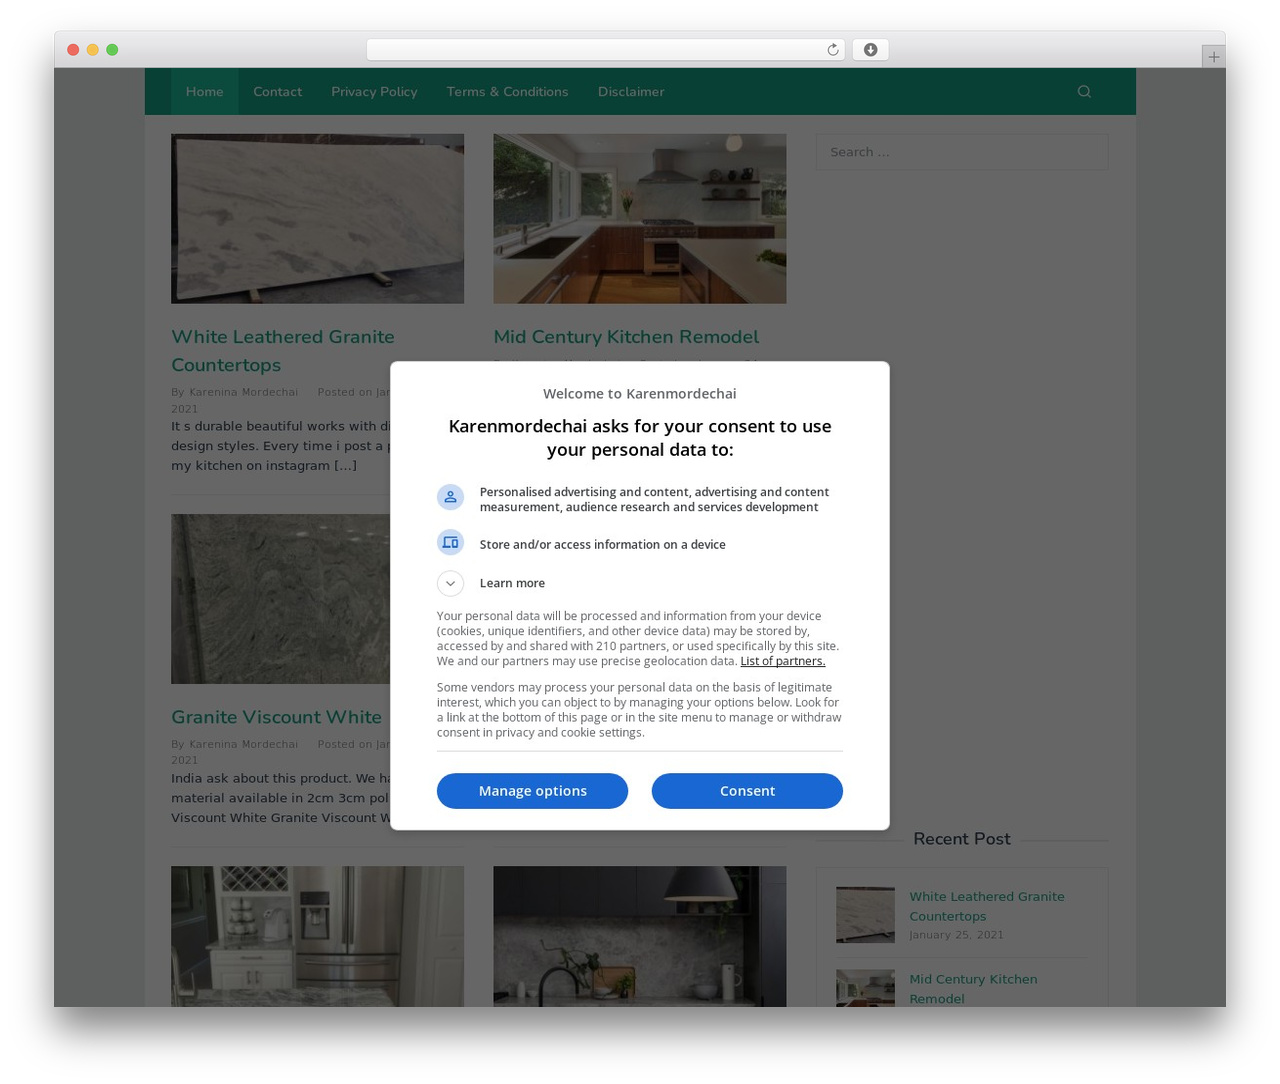Open recent post Mid Century Kitchen Remodel

tap(973, 989)
